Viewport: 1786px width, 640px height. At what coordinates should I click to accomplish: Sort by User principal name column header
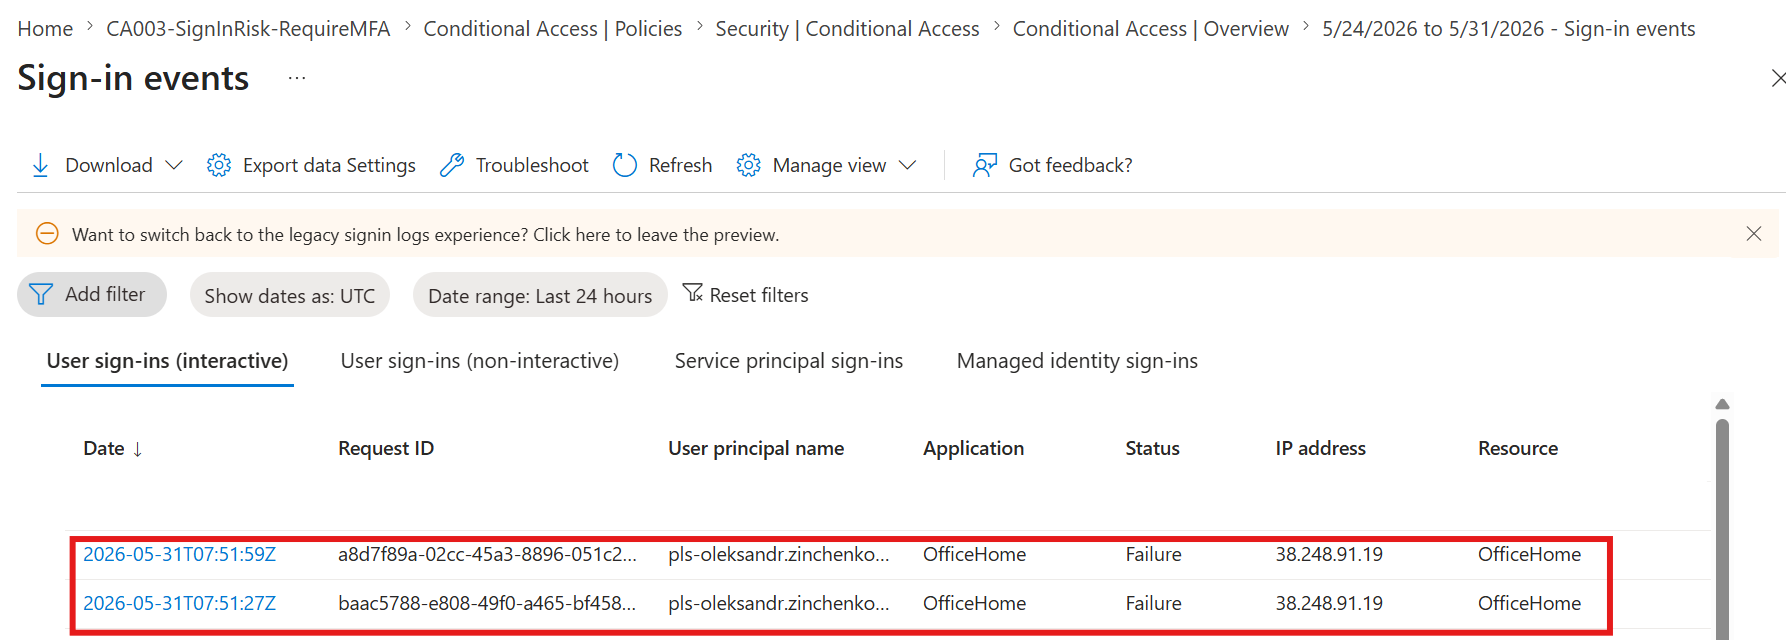pos(756,448)
